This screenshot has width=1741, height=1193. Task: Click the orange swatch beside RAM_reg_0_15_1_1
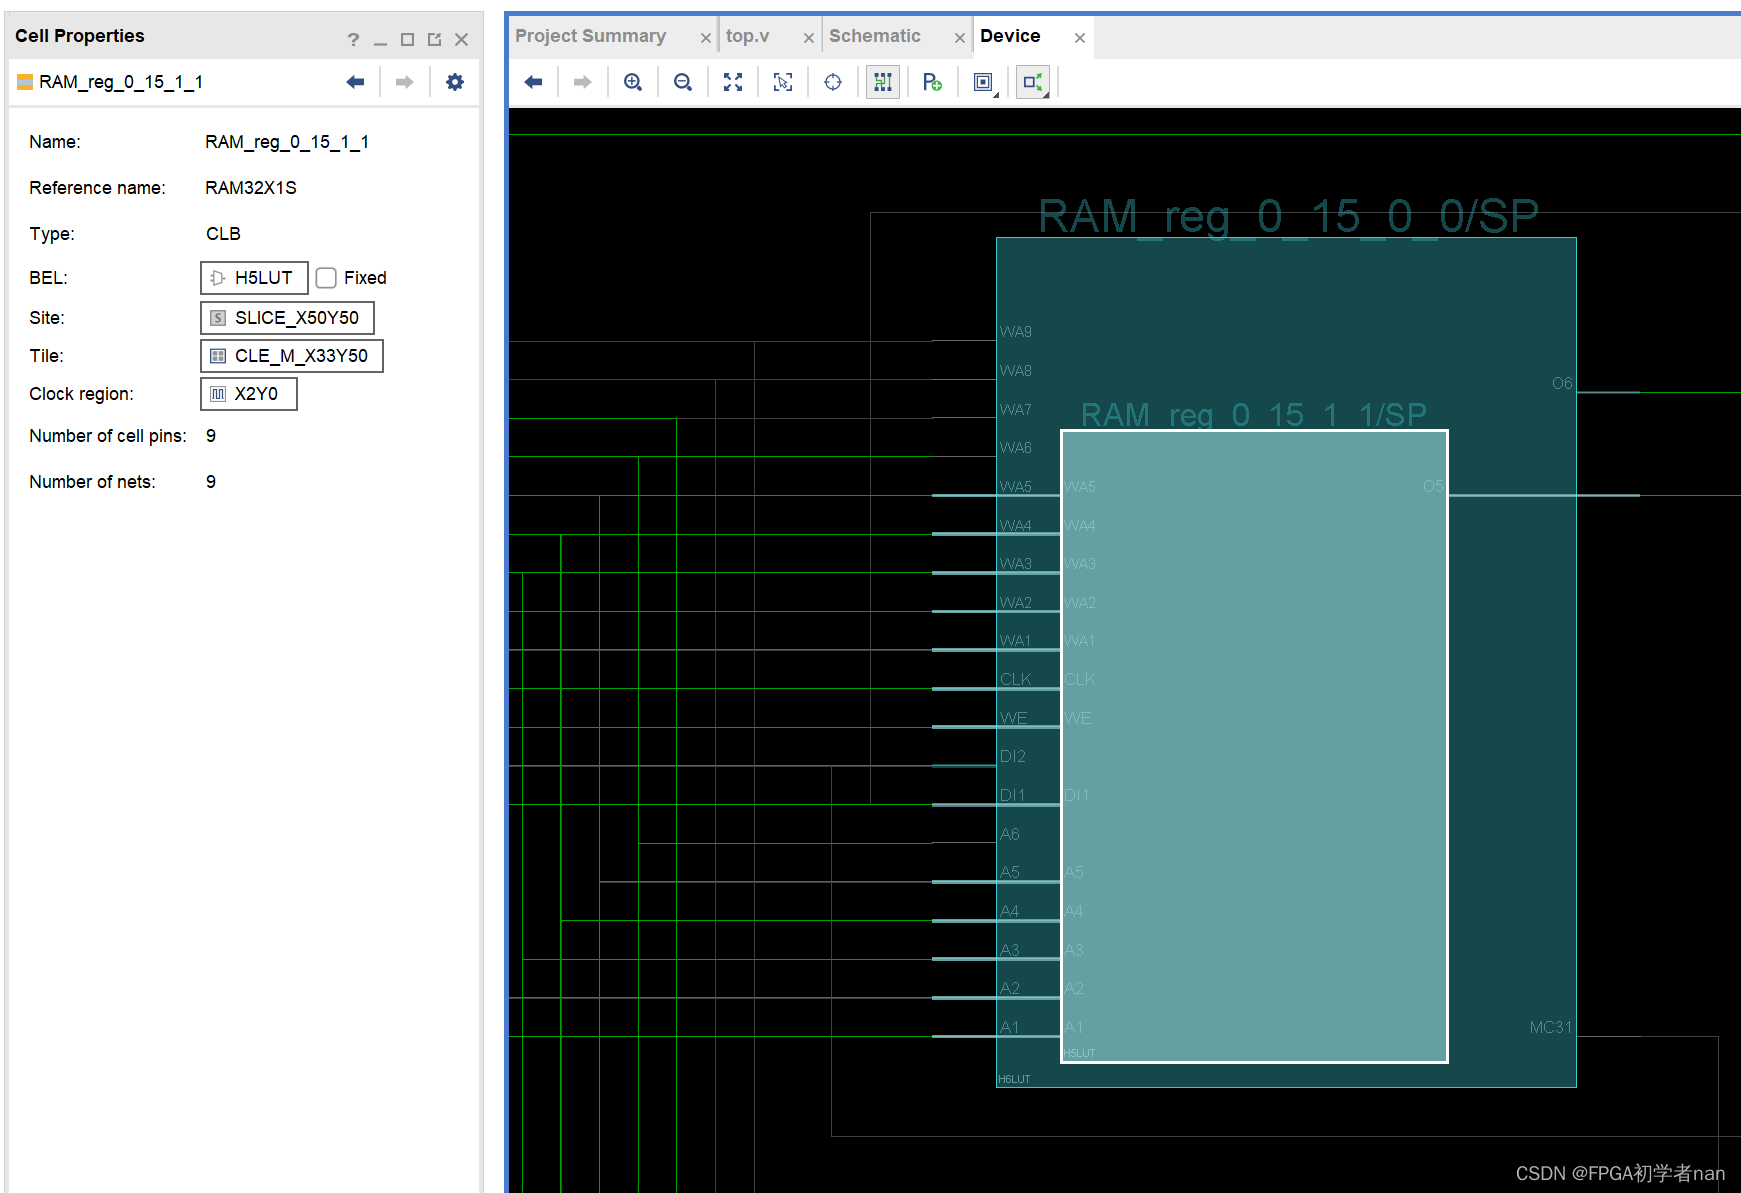pyautogui.click(x=24, y=81)
